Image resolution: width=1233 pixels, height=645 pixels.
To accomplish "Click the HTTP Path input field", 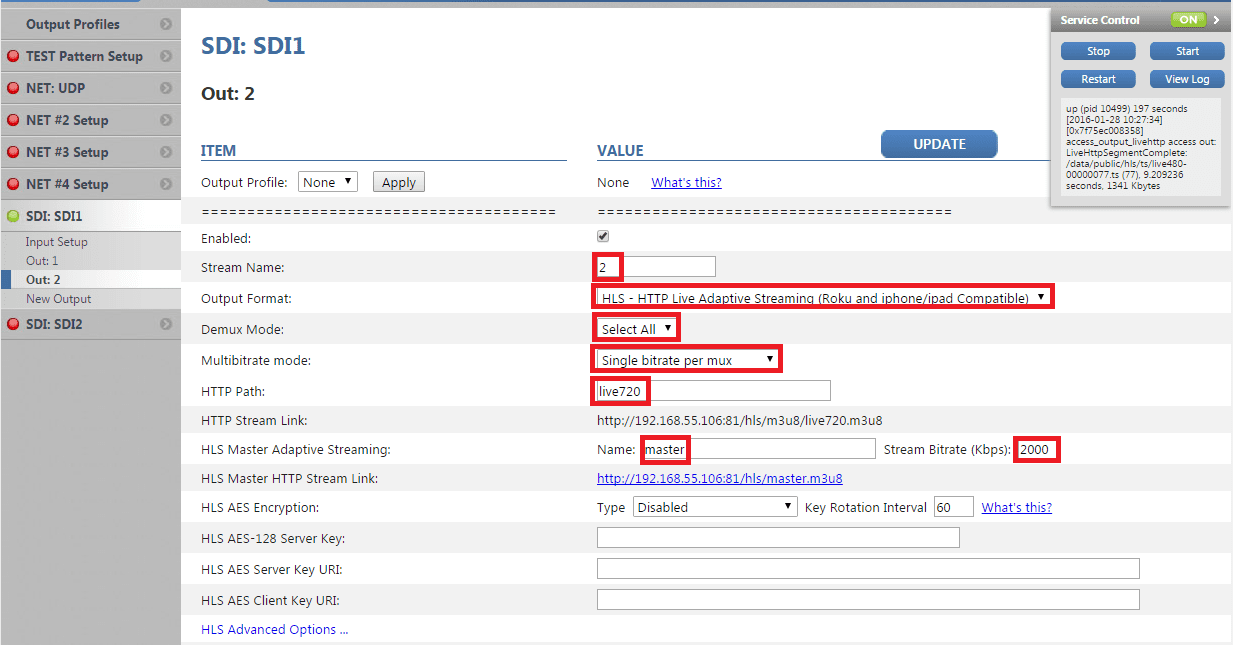I will click(x=714, y=390).
